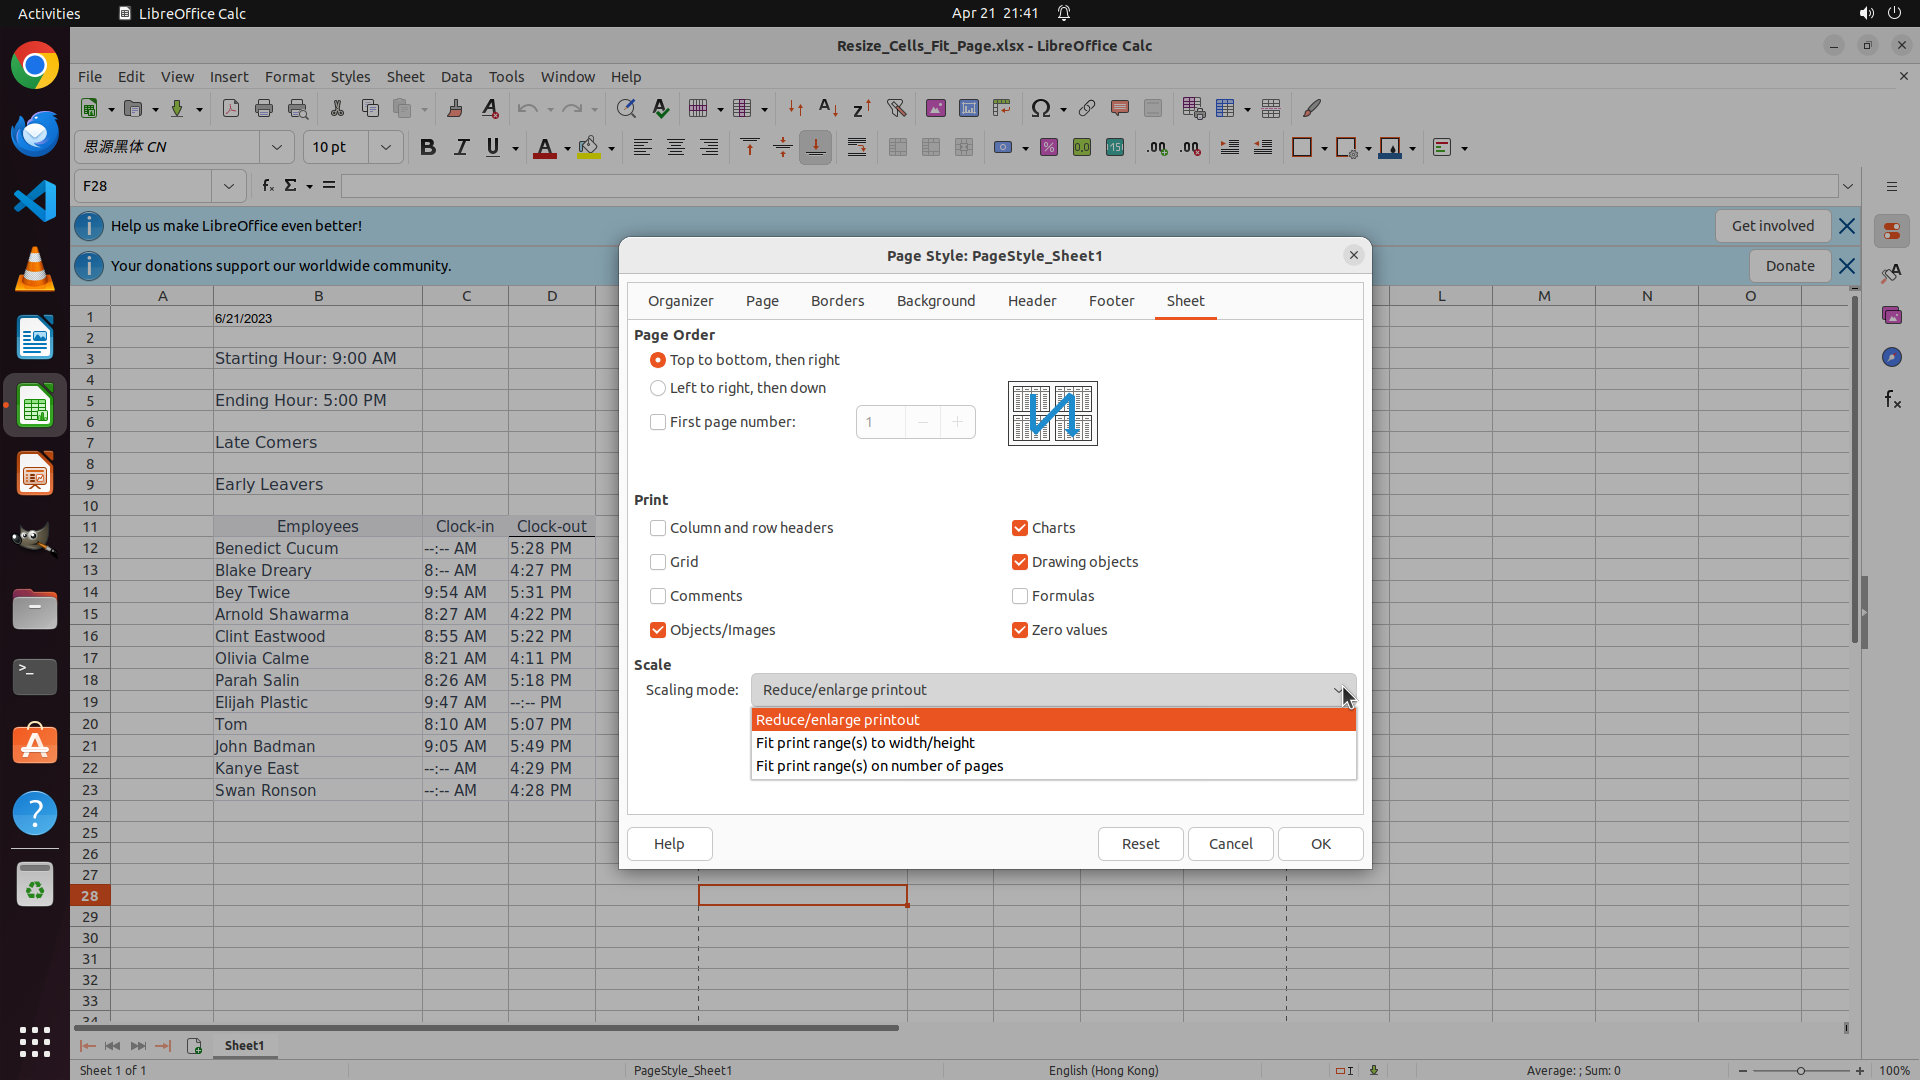Screen dimensions: 1920x1080
Task: Uncheck the Zero values checkbox
Action: tap(1020, 630)
